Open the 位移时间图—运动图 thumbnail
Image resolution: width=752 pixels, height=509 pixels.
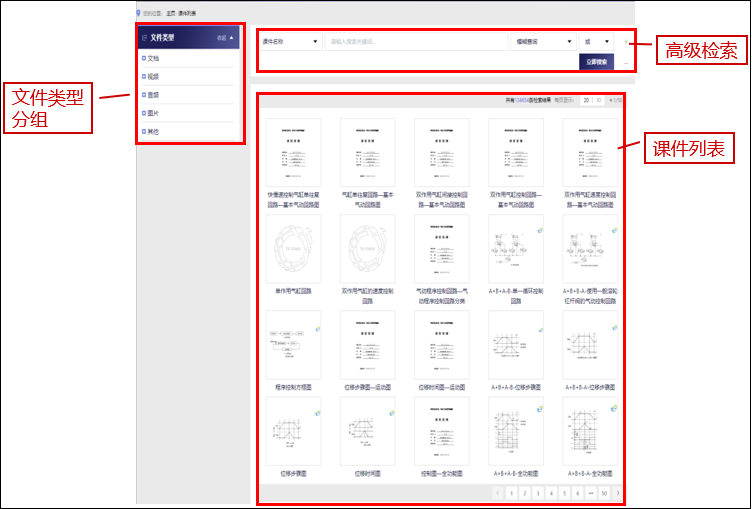[x=442, y=344]
